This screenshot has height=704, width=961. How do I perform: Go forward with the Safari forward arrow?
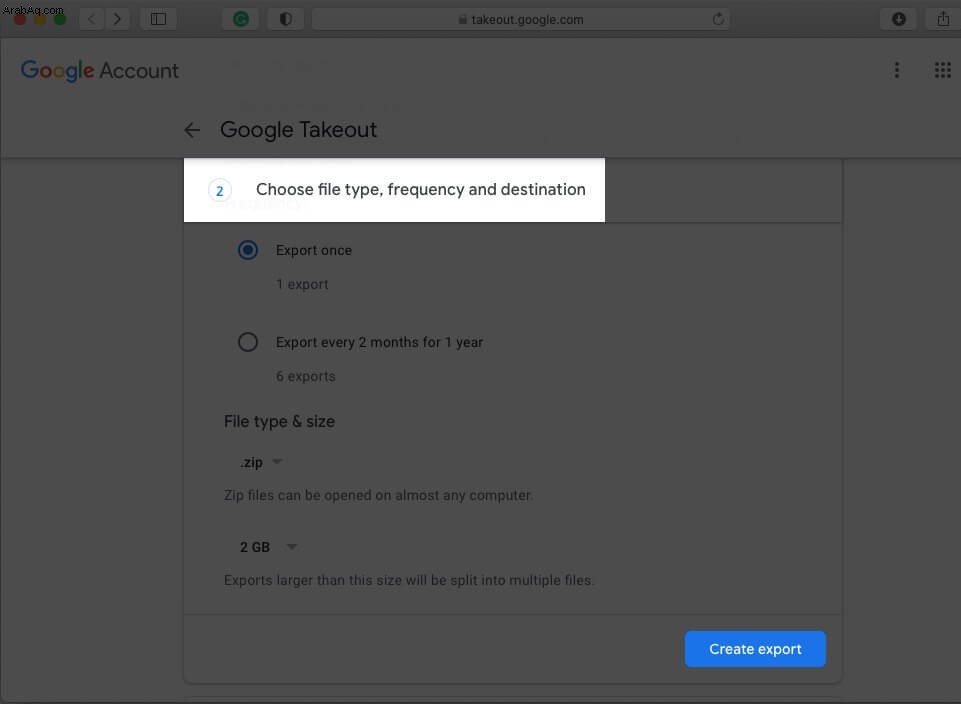117,19
